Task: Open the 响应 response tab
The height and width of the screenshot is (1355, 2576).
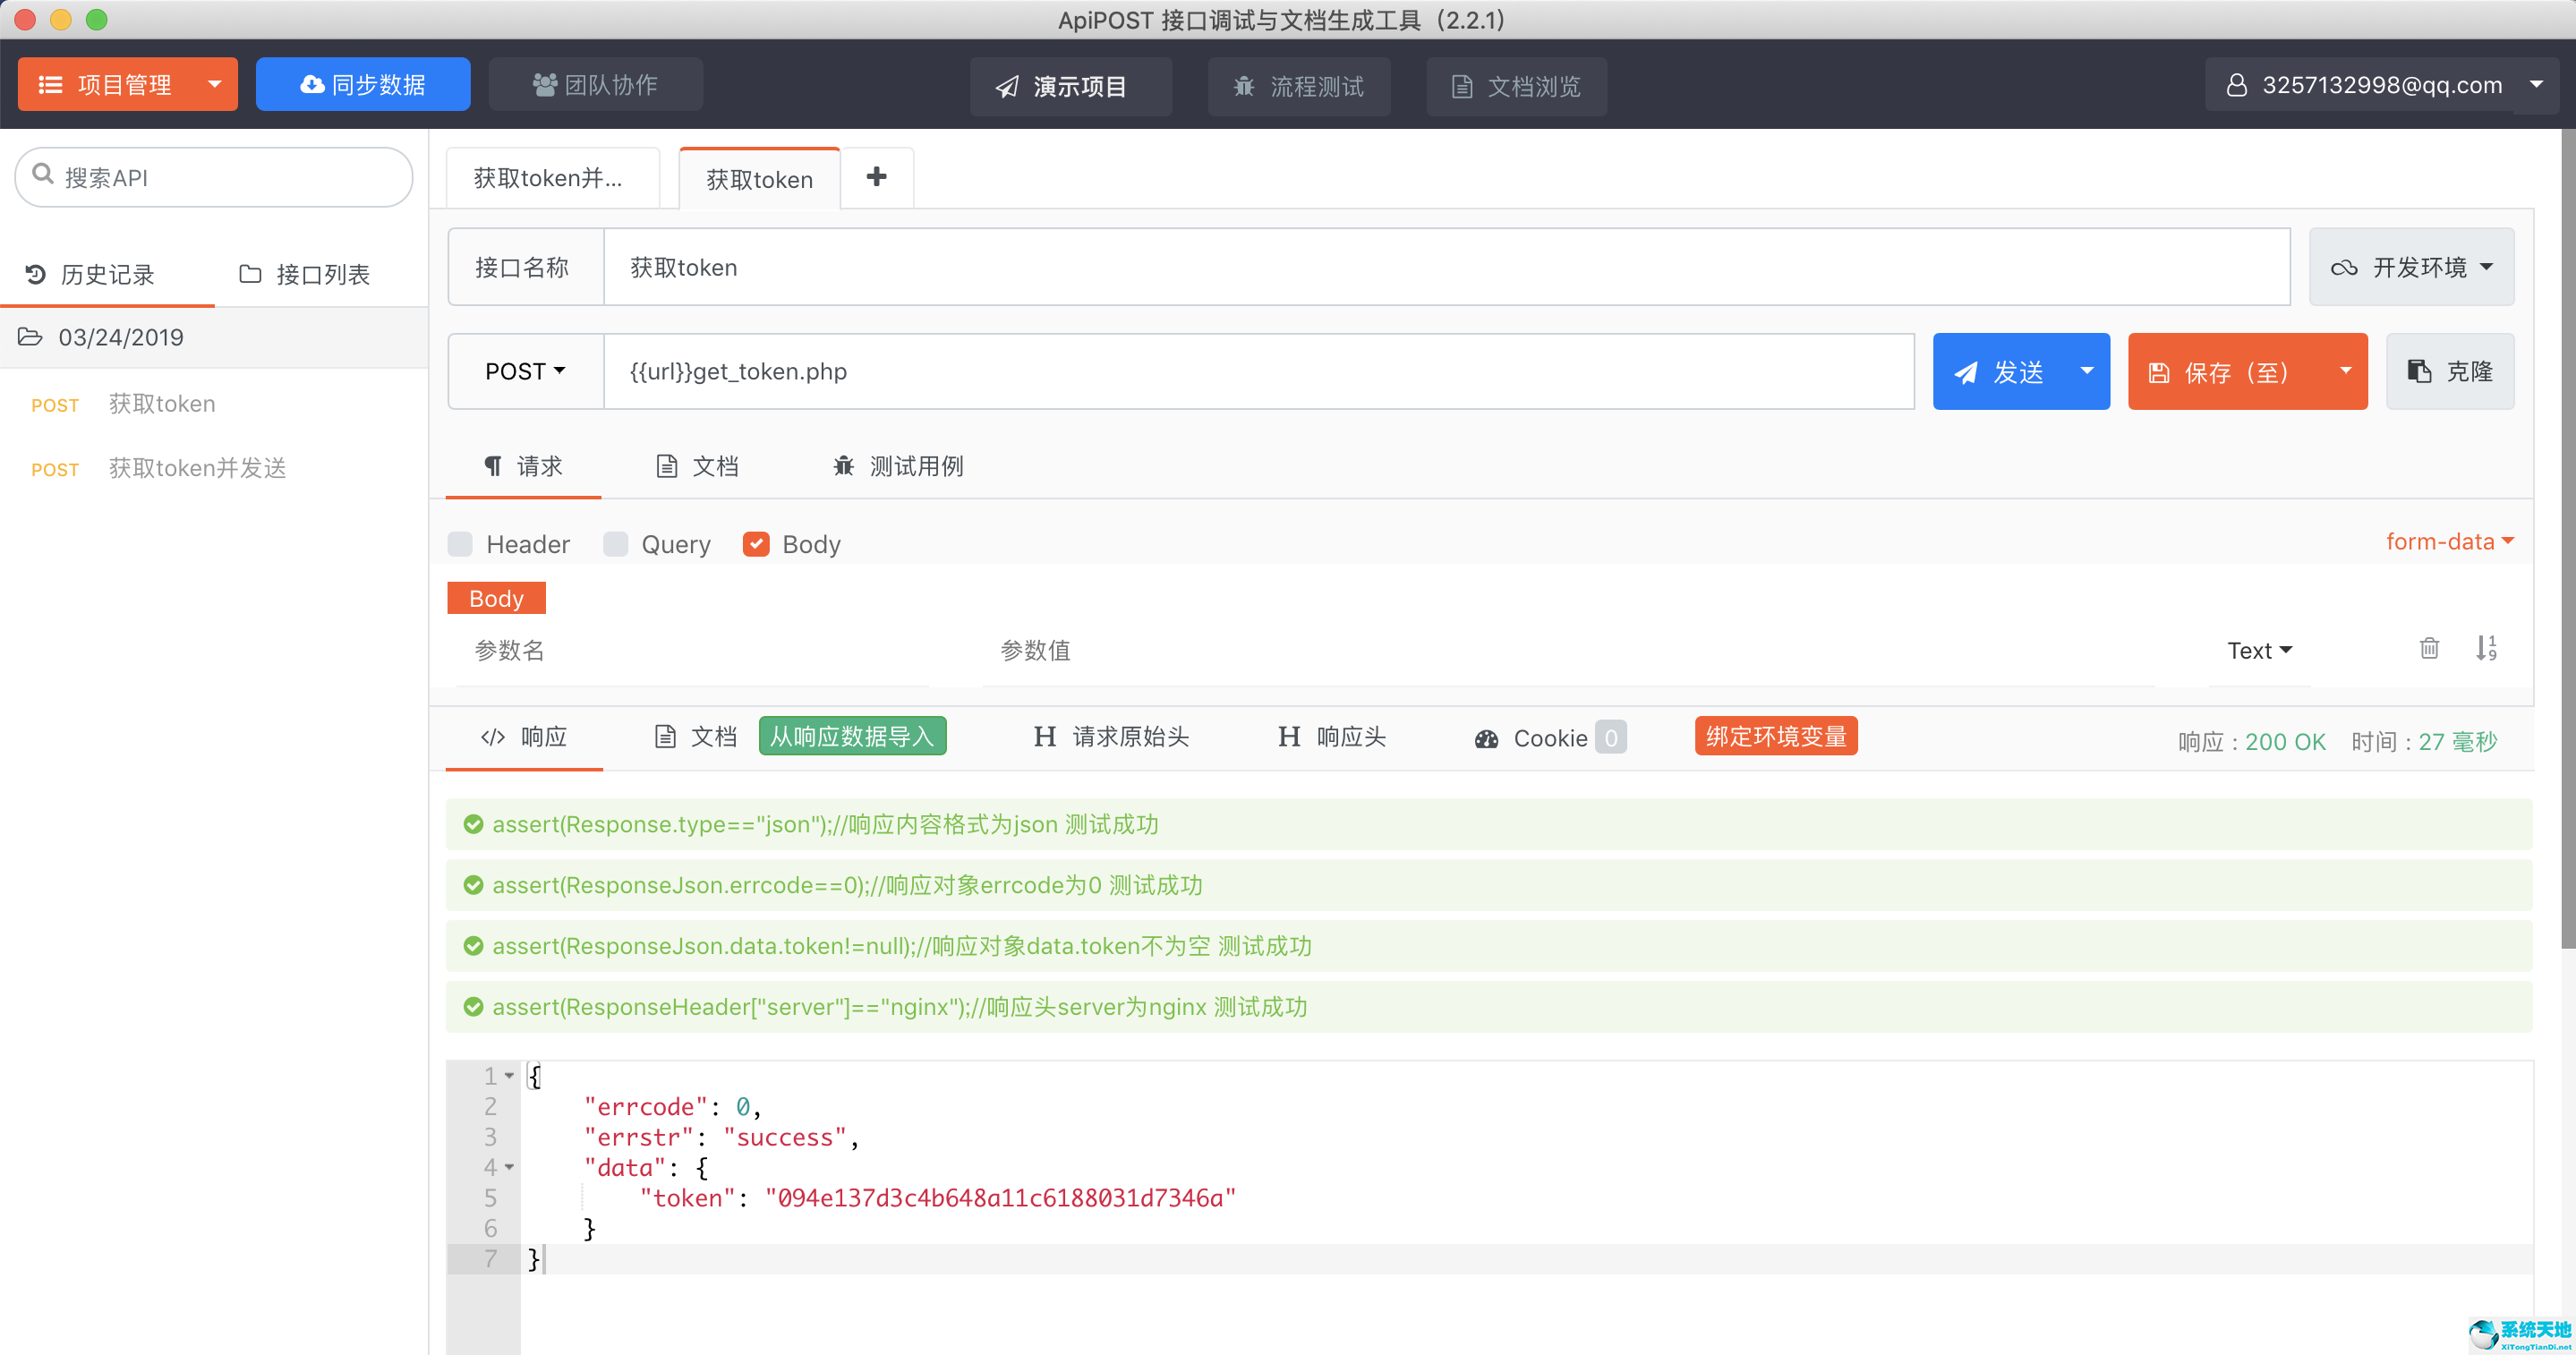Action: (524, 737)
